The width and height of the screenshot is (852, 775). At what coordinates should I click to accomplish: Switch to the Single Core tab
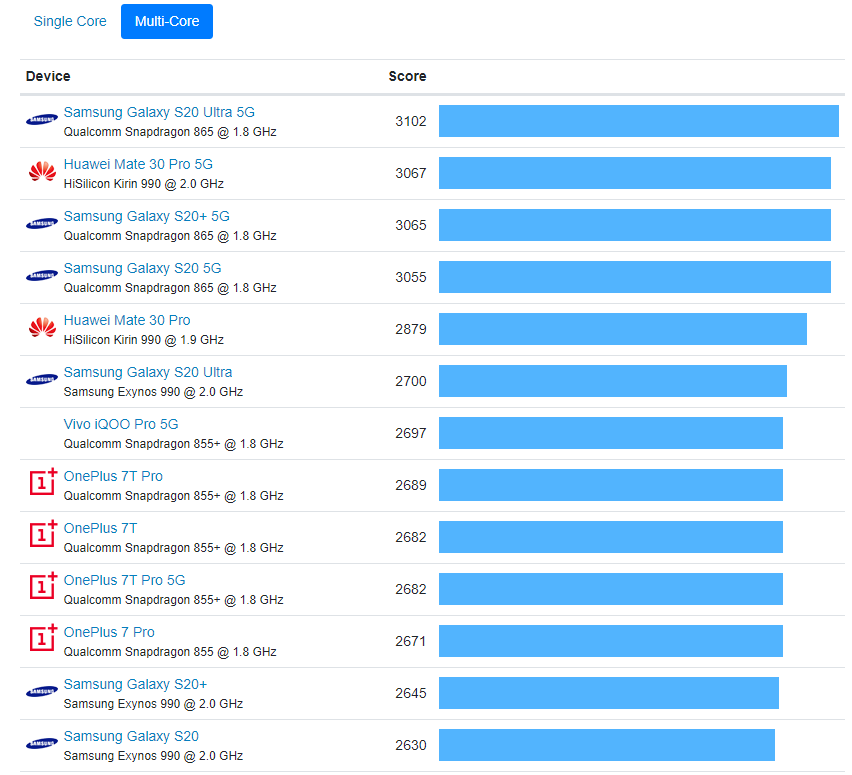pyautogui.click(x=70, y=21)
